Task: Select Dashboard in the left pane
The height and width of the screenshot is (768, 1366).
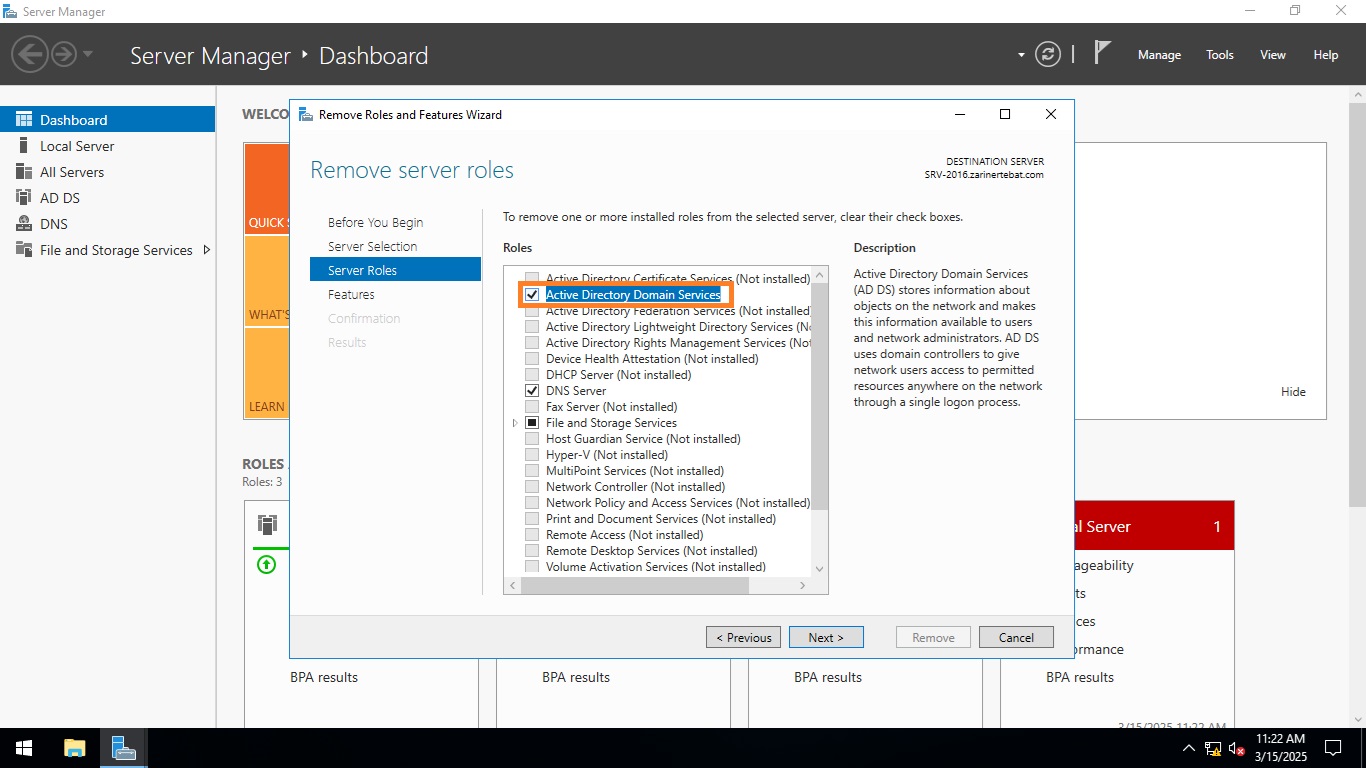Action: tap(107, 120)
